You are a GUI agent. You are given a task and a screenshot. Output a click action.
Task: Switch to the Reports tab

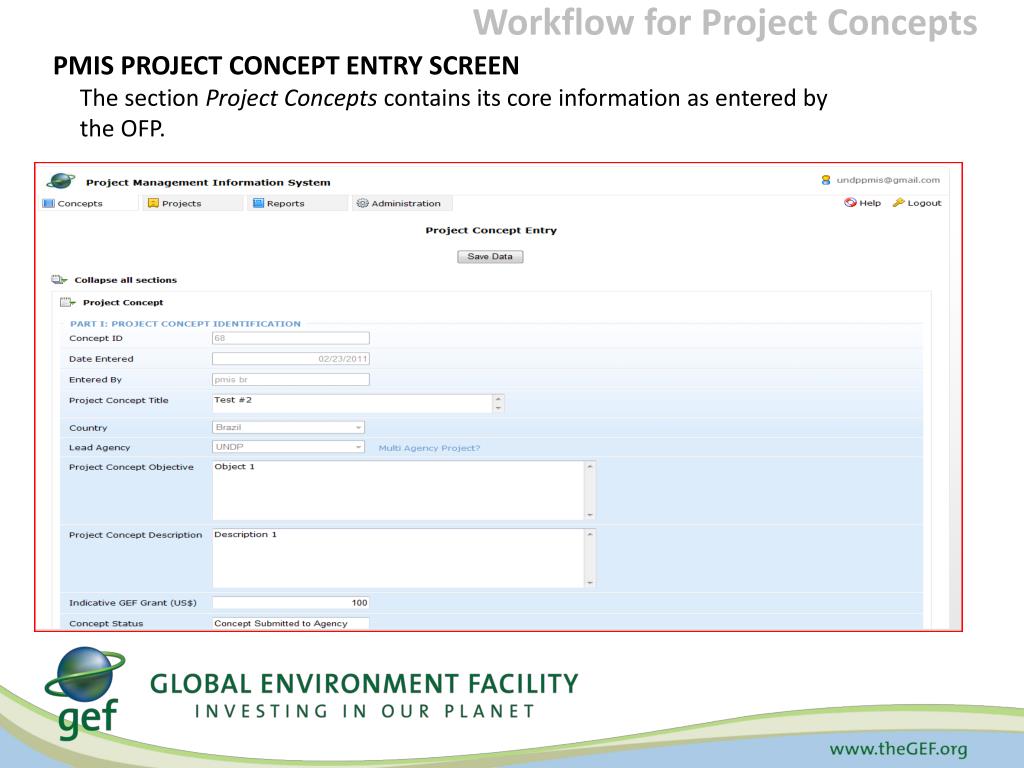point(297,203)
